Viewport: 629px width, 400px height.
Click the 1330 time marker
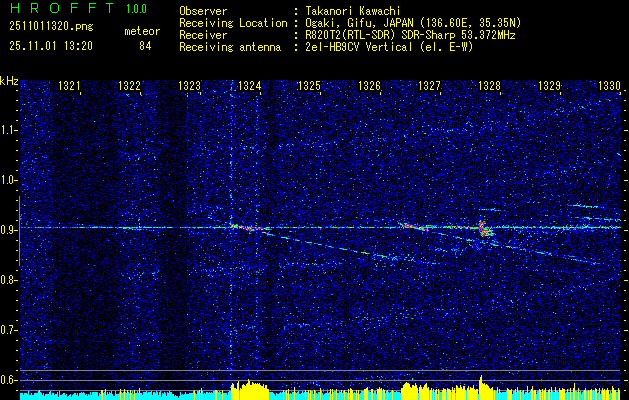609,85
